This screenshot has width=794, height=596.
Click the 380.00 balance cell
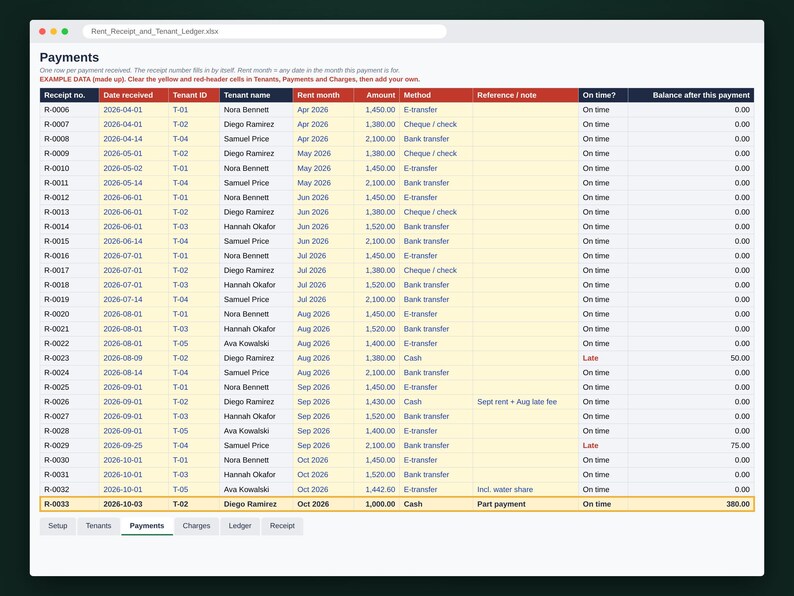(691, 504)
